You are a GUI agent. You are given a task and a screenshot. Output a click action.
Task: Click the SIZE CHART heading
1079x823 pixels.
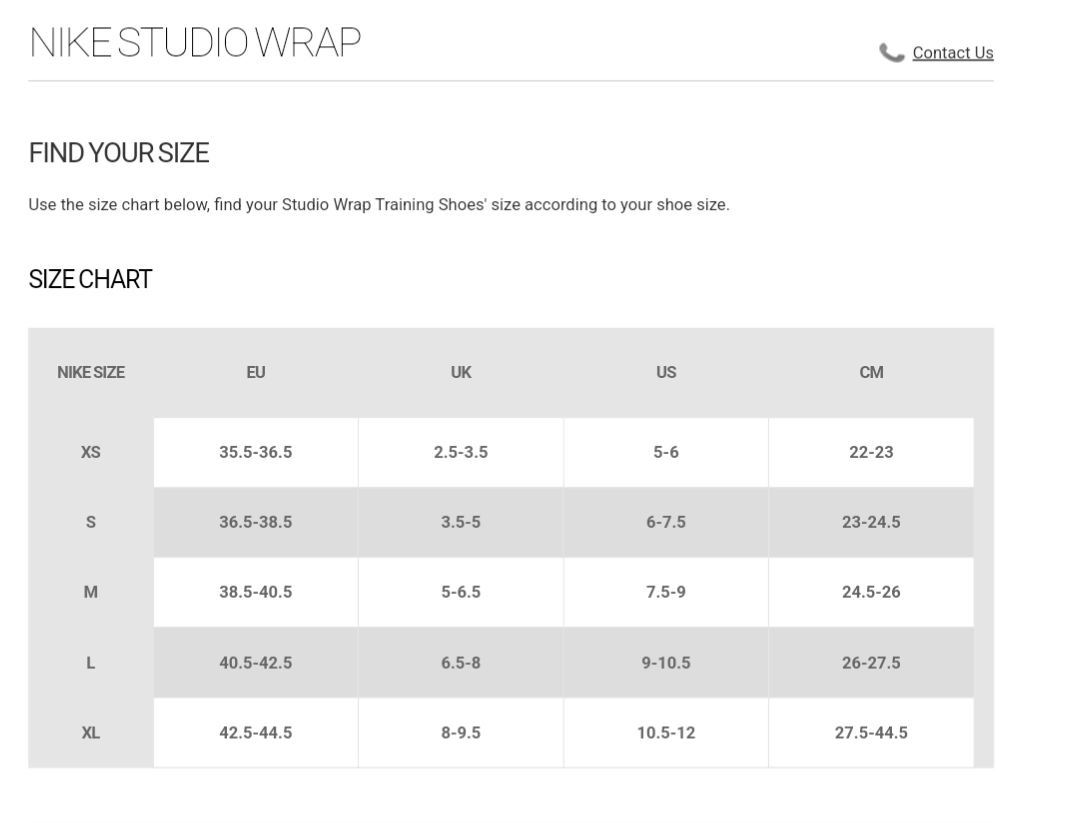point(91,280)
